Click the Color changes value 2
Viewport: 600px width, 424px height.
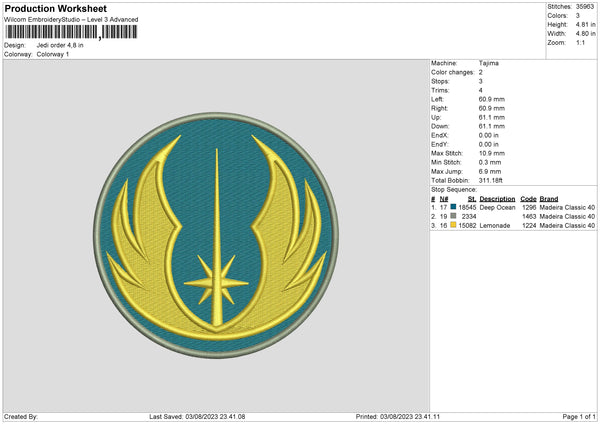click(x=481, y=72)
